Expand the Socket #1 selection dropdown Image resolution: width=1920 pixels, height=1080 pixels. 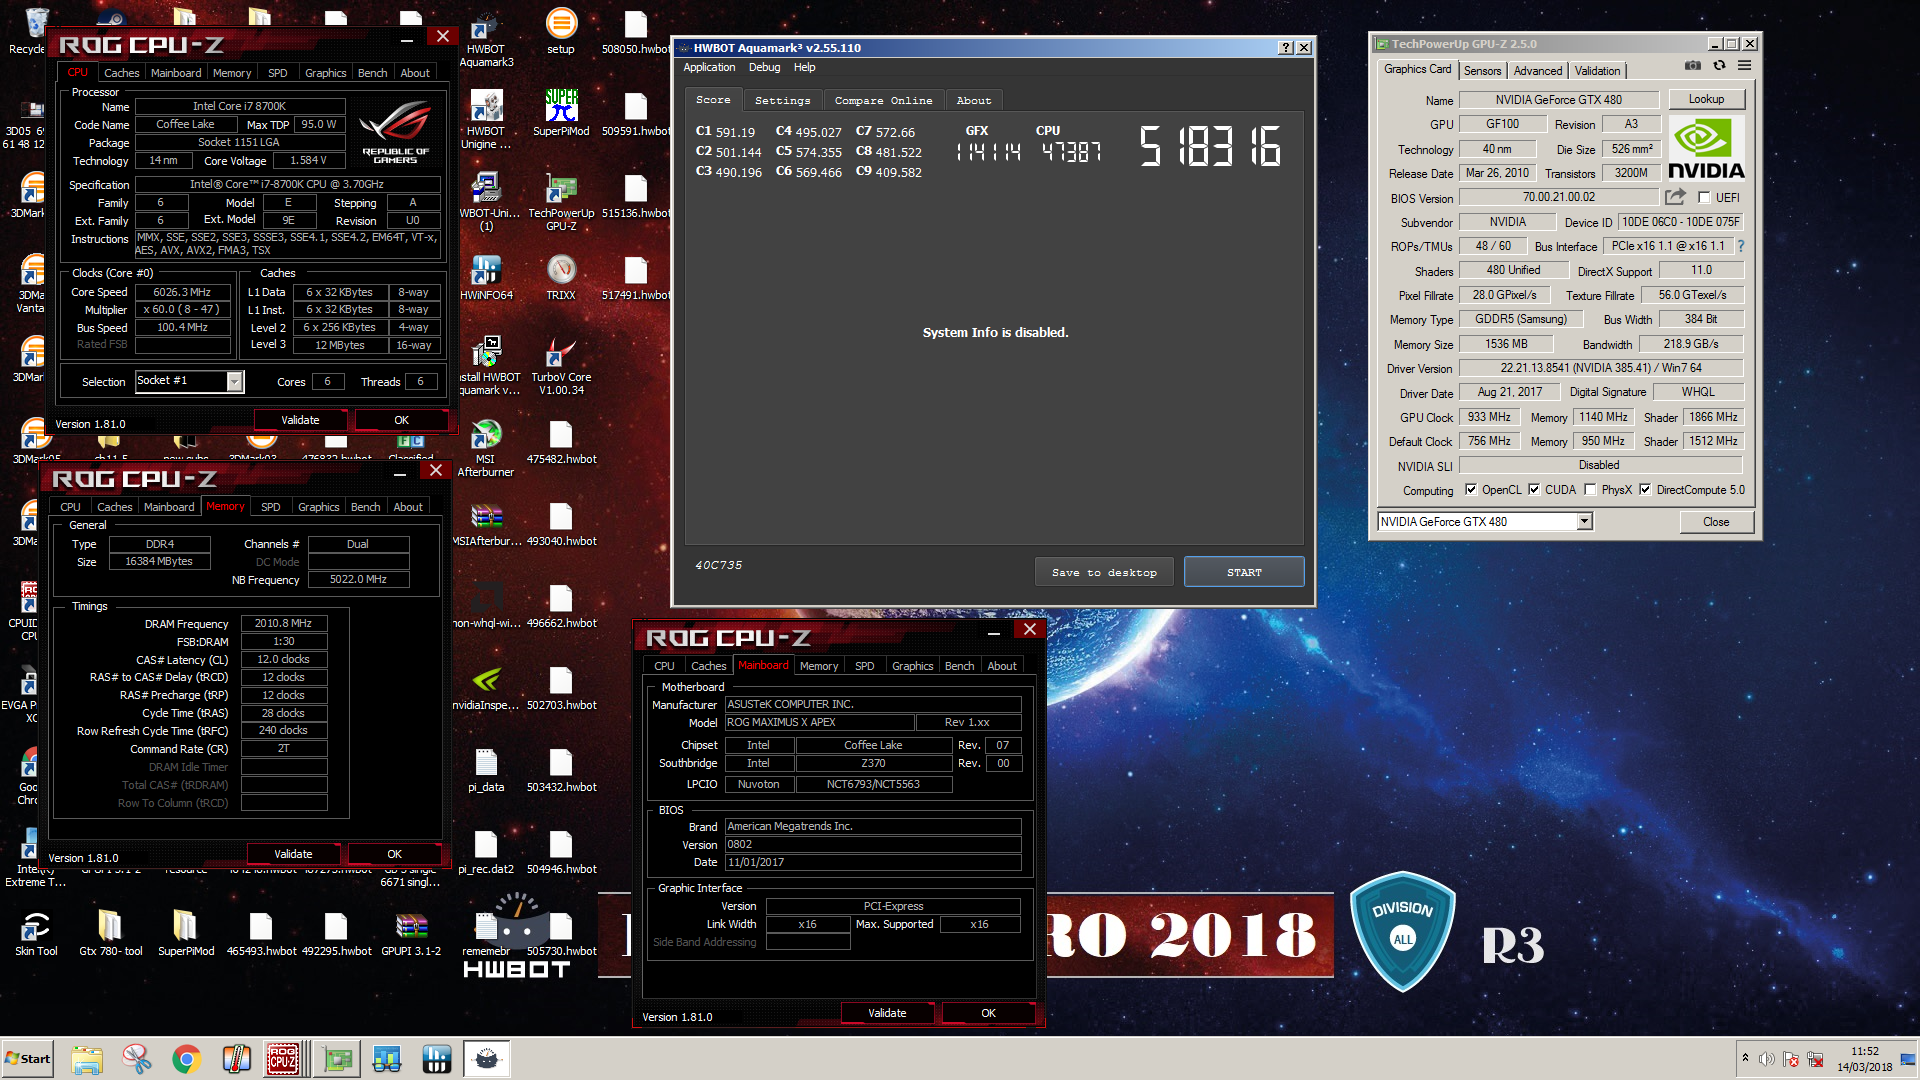point(234,381)
